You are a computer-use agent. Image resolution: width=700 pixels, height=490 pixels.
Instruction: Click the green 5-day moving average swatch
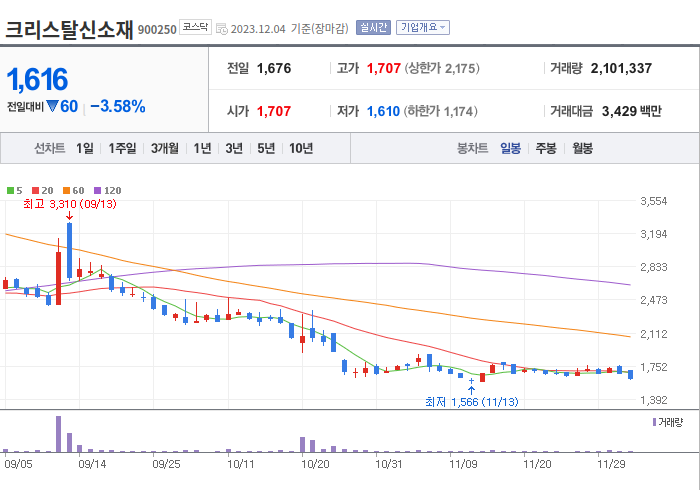[x=10, y=191]
